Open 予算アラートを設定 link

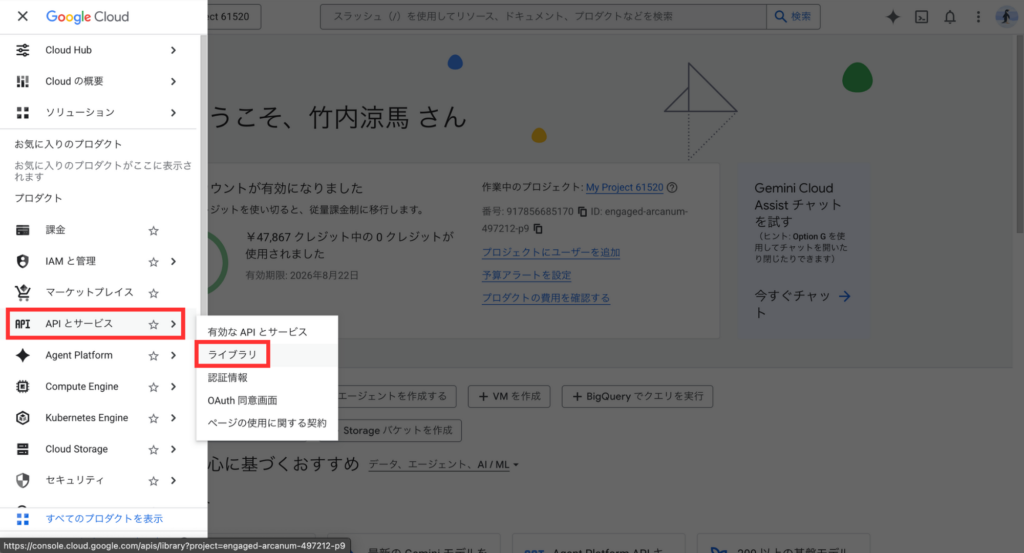(x=526, y=276)
